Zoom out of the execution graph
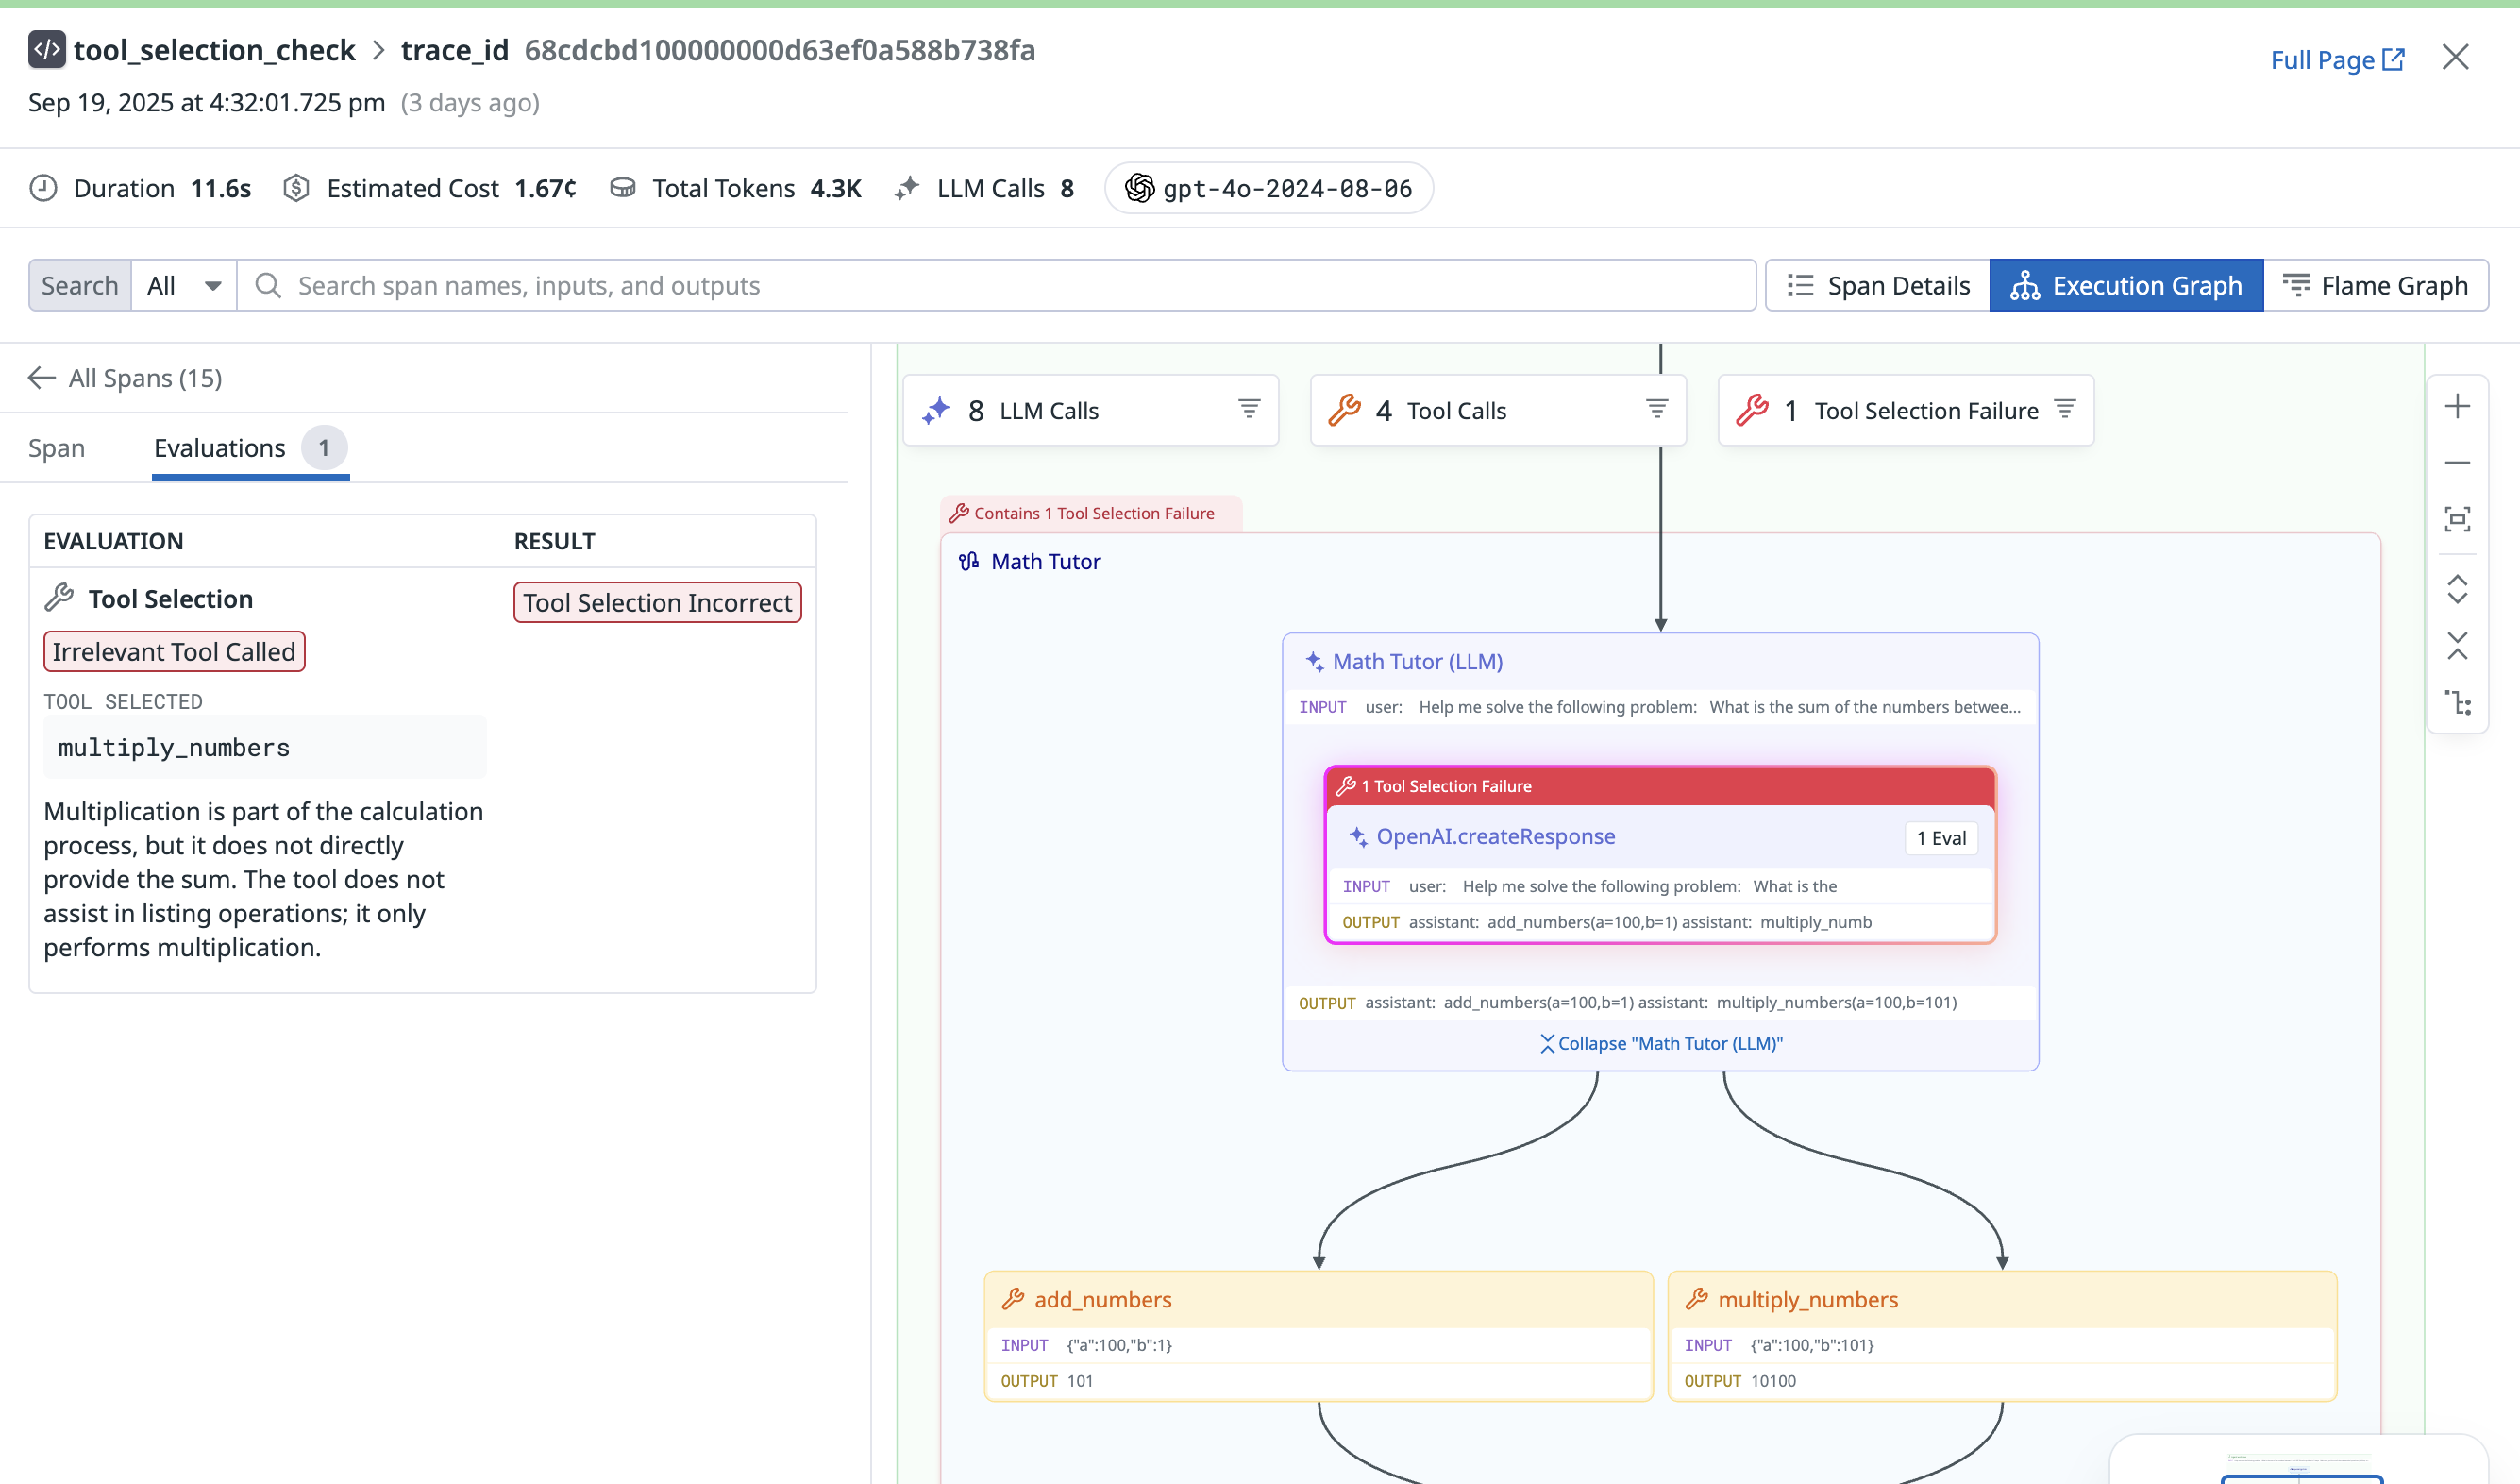Screen dimensions: 2520x1484 (2457, 463)
